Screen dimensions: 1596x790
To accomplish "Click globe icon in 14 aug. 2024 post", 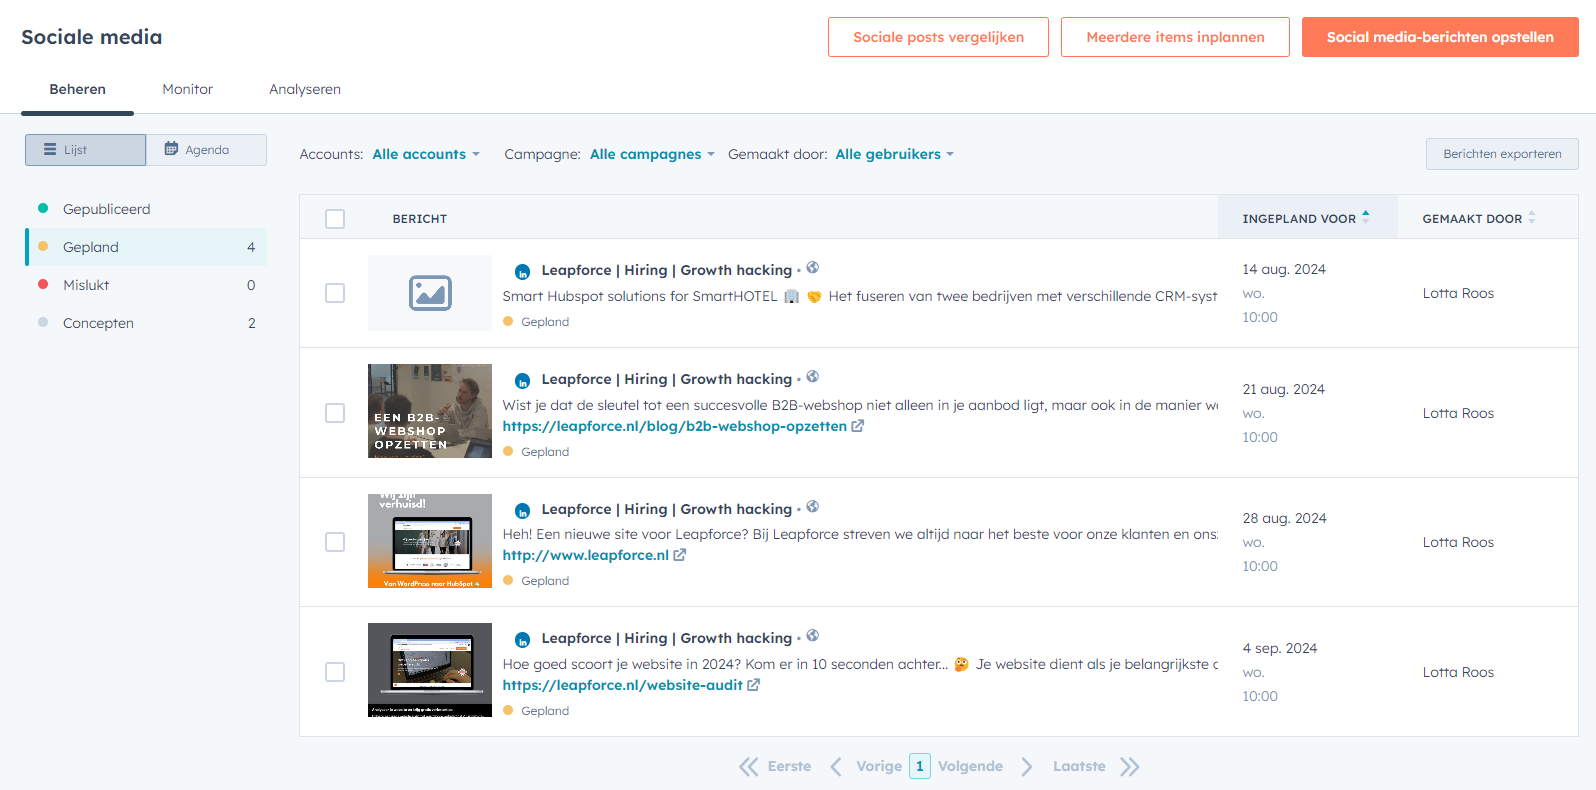I will click(x=813, y=267).
